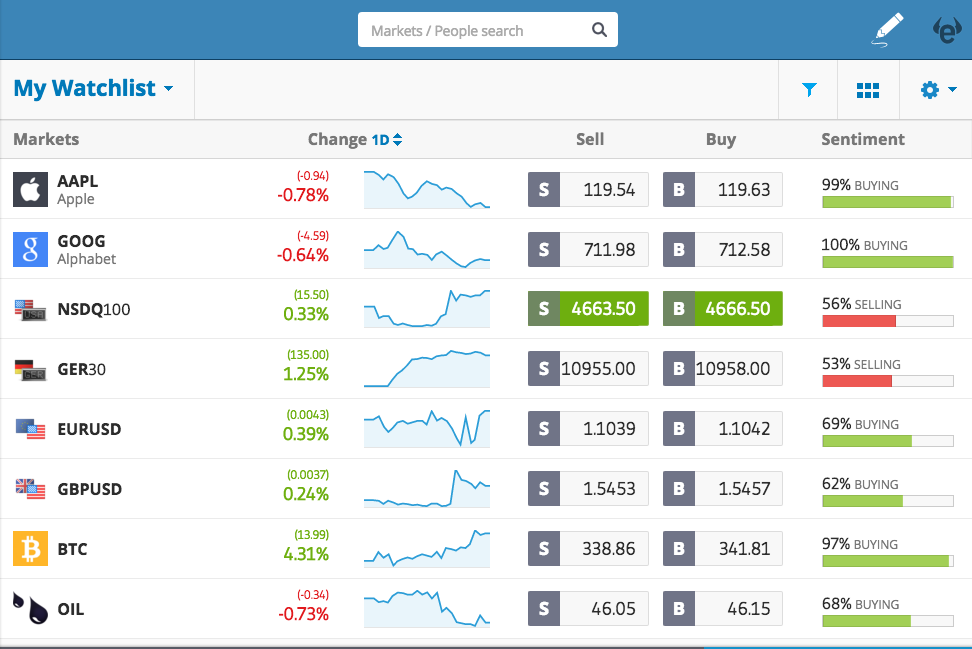Click Buy button for EURUSD at 1.1042

[x=723, y=429]
